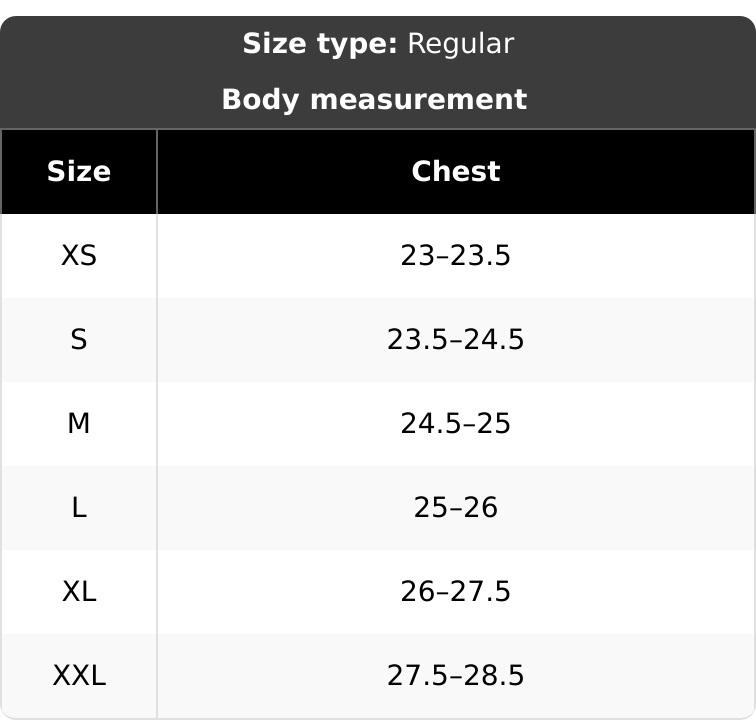Click chest value 25–26
This screenshot has height=720, width=756.
coord(455,507)
